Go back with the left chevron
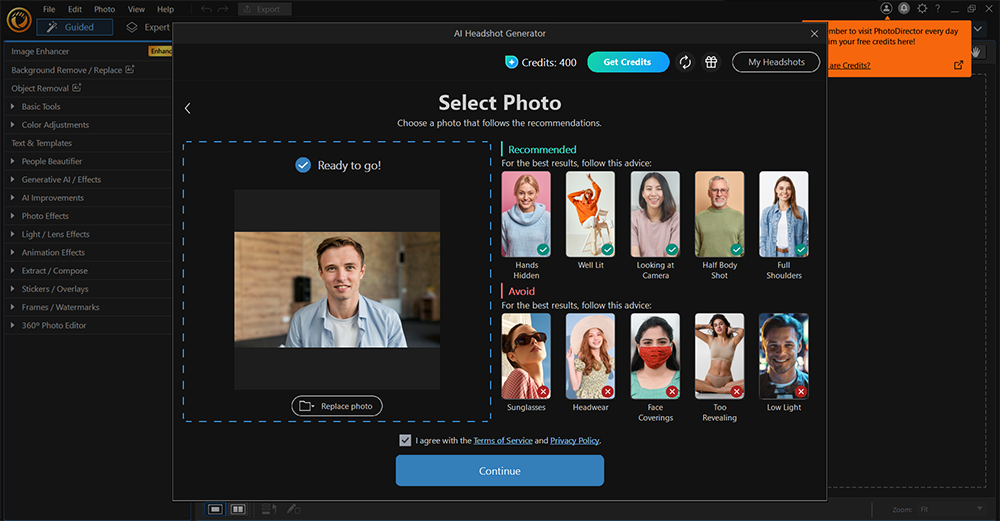This screenshot has height=521, width=1000. click(188, 108)
